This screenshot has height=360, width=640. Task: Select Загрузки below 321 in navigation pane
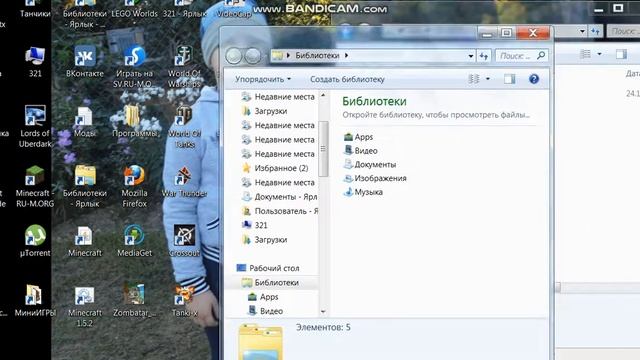coord(264,240)
